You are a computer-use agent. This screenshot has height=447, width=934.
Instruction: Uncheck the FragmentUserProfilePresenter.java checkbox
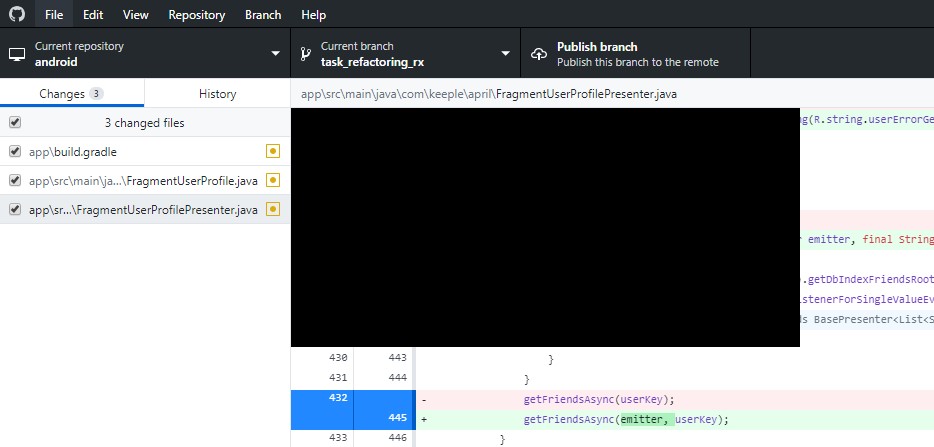click(15, 209)
